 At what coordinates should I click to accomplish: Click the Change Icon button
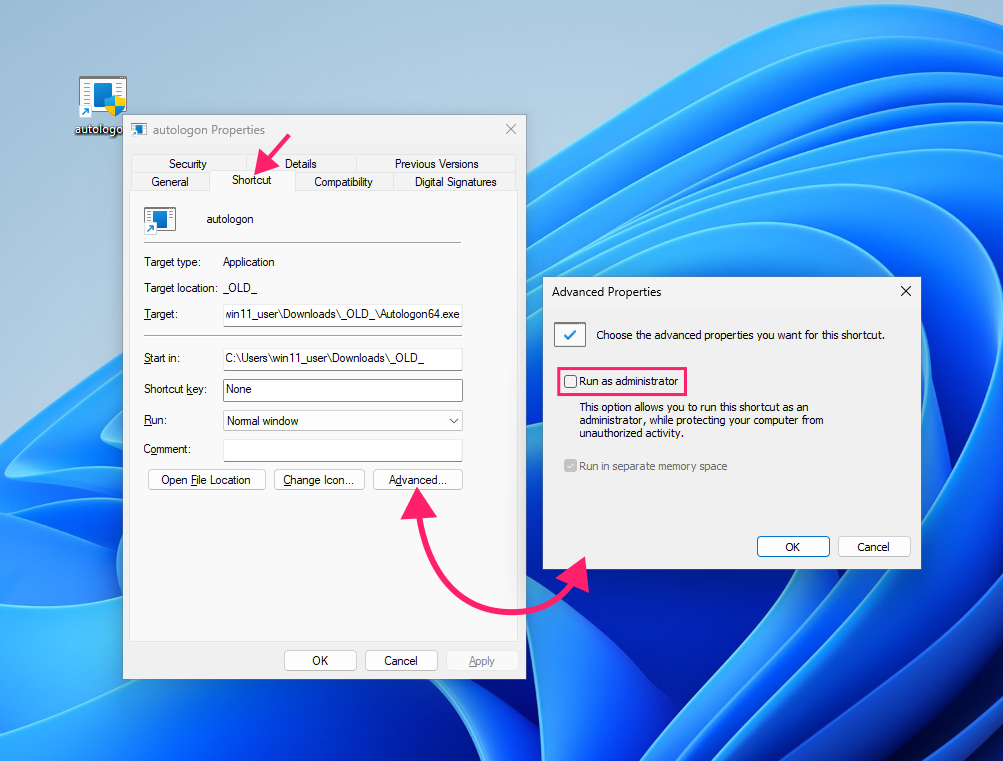(319, 480)
